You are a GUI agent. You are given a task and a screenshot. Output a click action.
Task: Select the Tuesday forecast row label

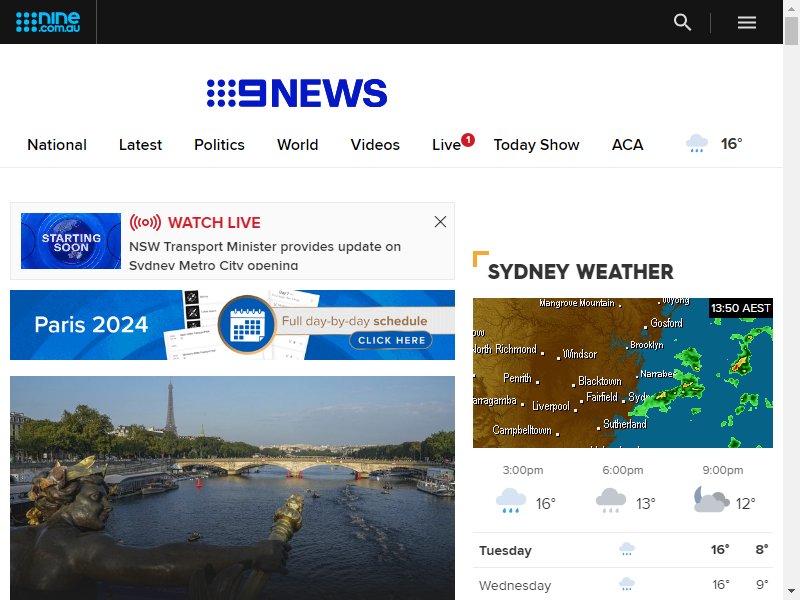[505, 551]
